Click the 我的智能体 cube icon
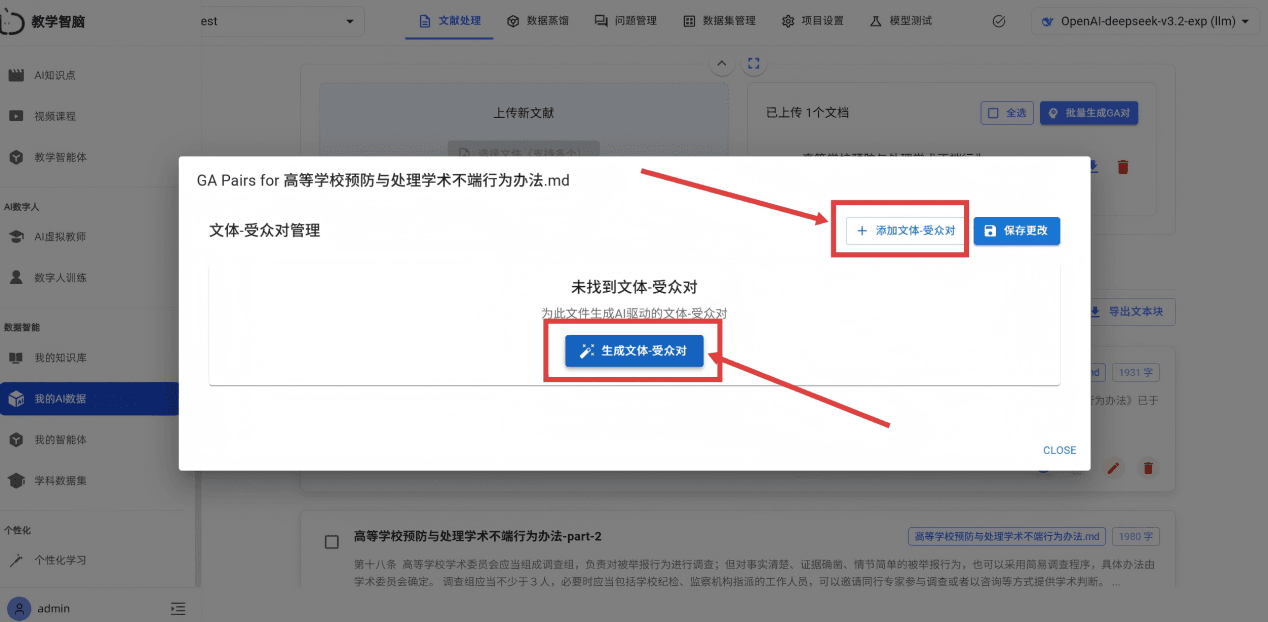The image size is (1268, 622). tap(16, 440)
